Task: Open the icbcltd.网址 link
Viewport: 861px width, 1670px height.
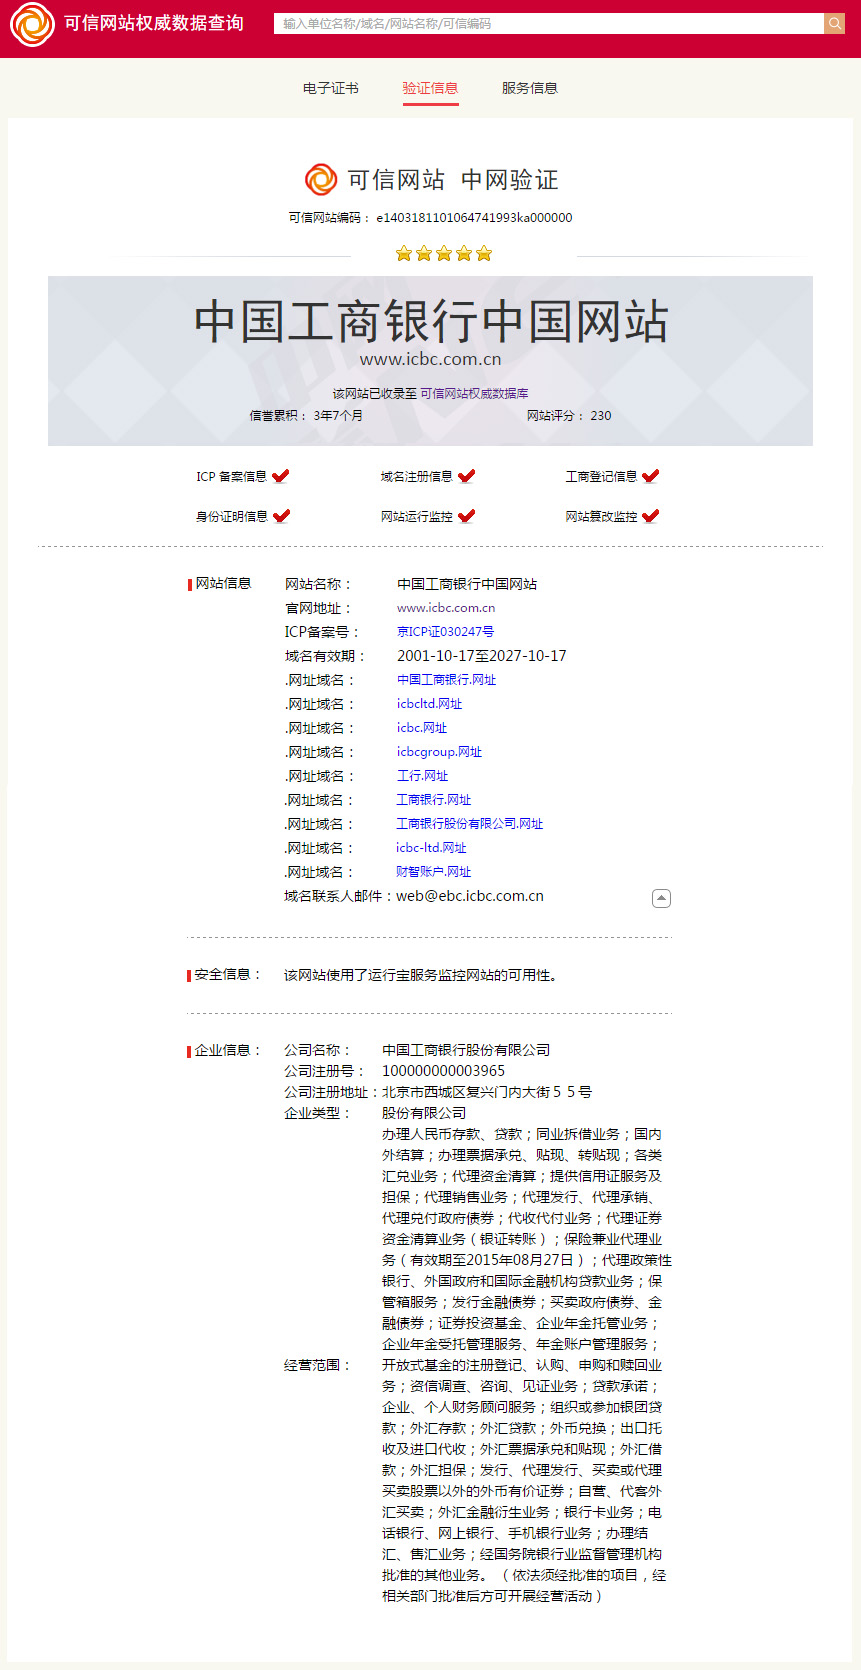Action: 429,704
